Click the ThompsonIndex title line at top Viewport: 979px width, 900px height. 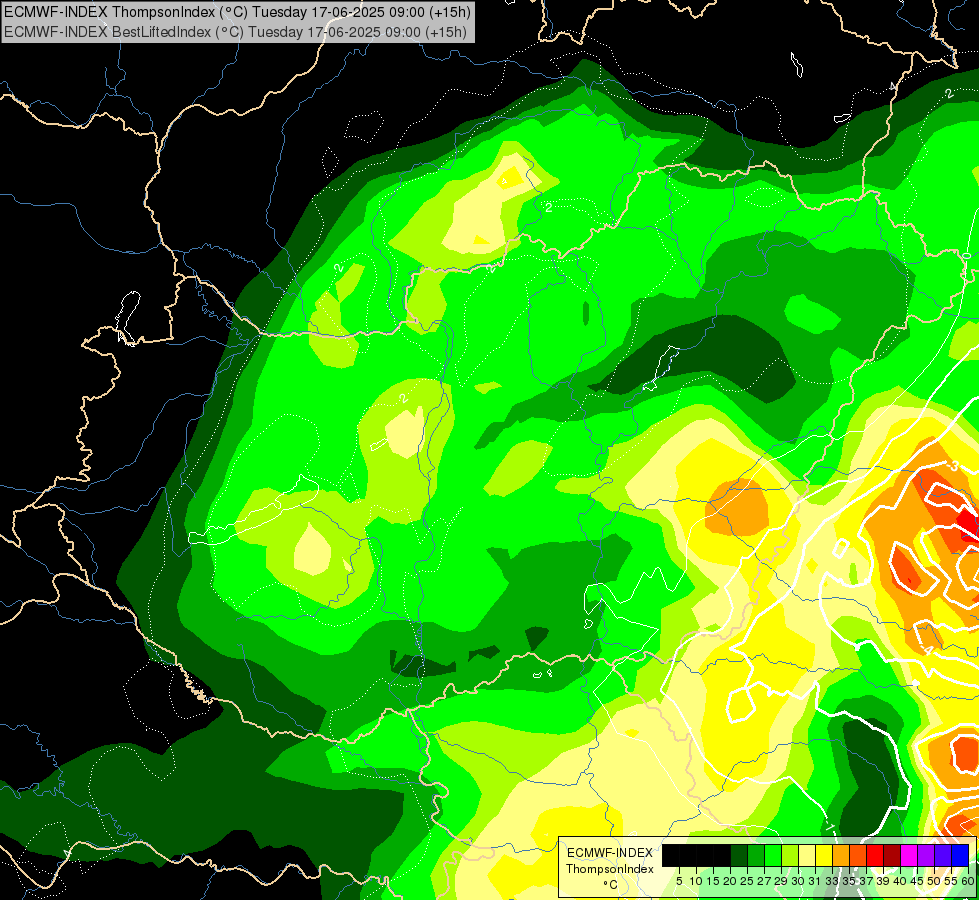237,11
